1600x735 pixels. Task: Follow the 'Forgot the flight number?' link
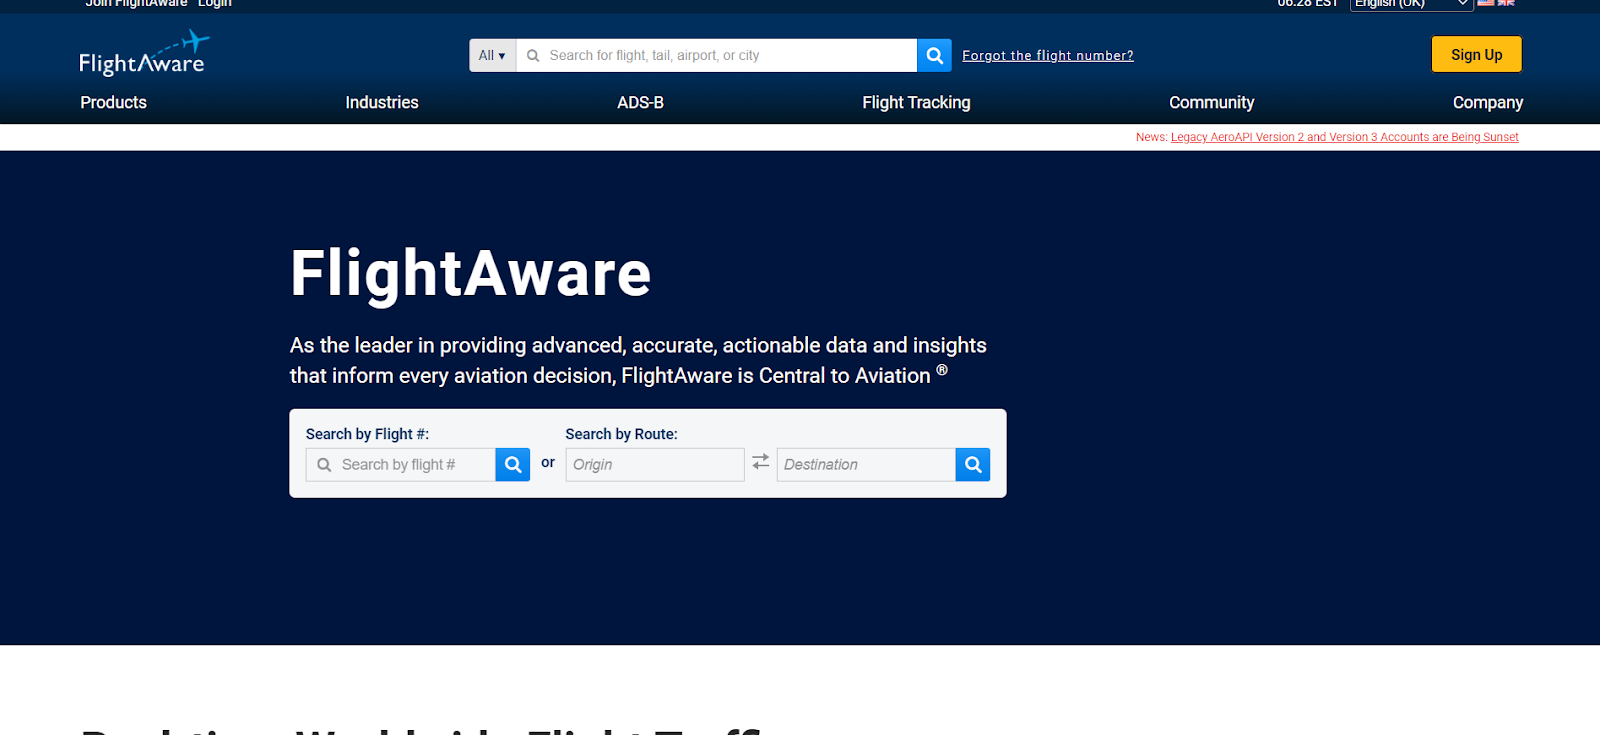click(1048, 56)
